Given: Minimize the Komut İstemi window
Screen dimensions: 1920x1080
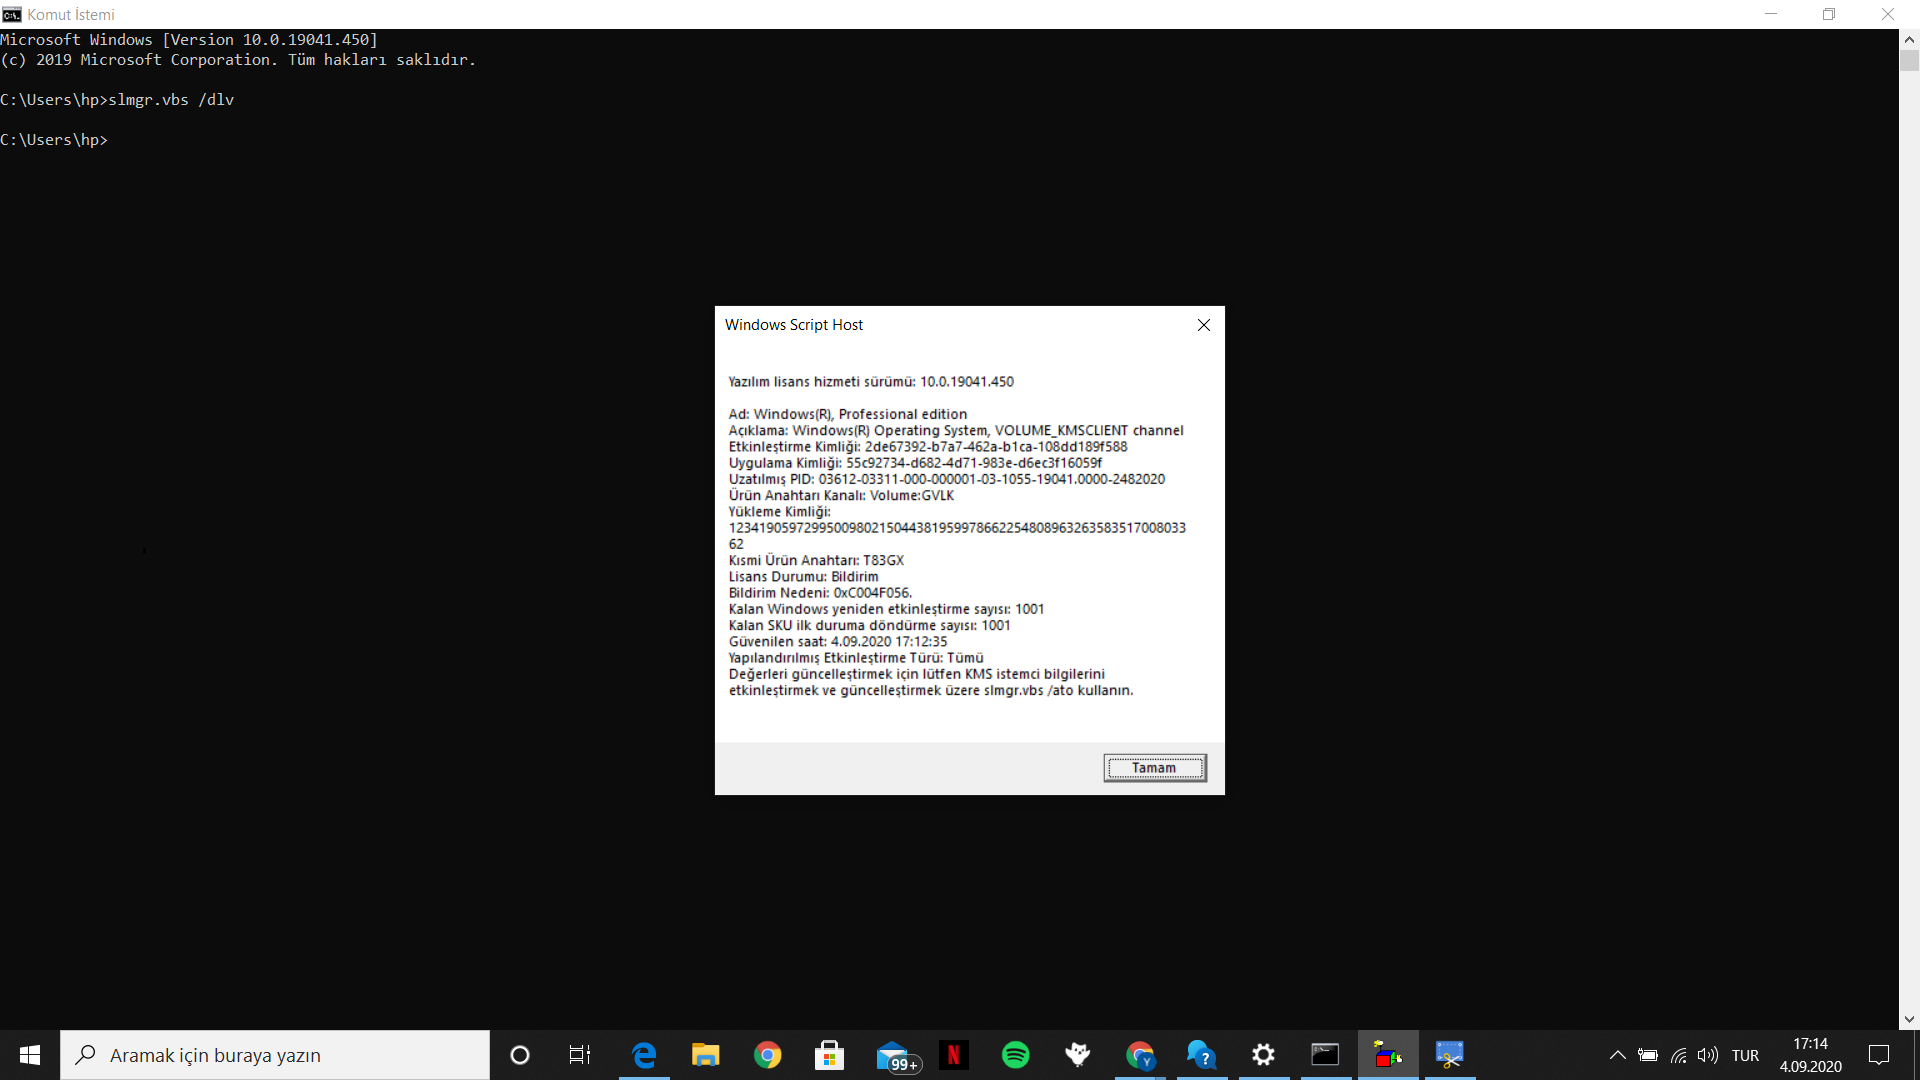Looking at the screenshot, I should [x=1771, y=14].
